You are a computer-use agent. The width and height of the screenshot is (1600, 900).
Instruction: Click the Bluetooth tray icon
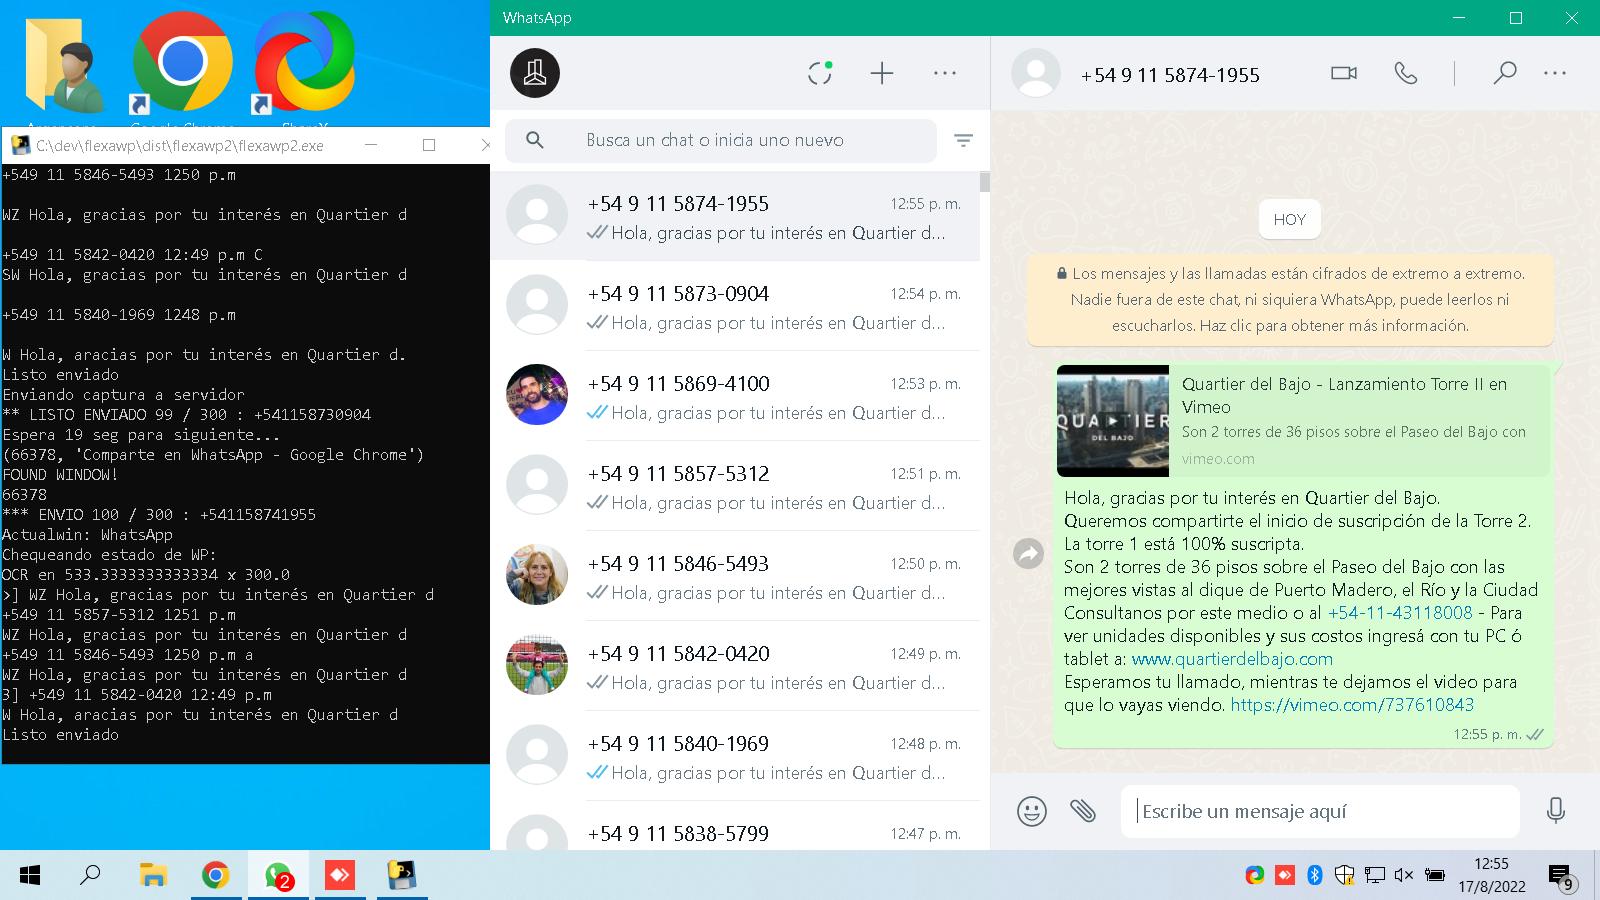click(x=1315, y=876)
